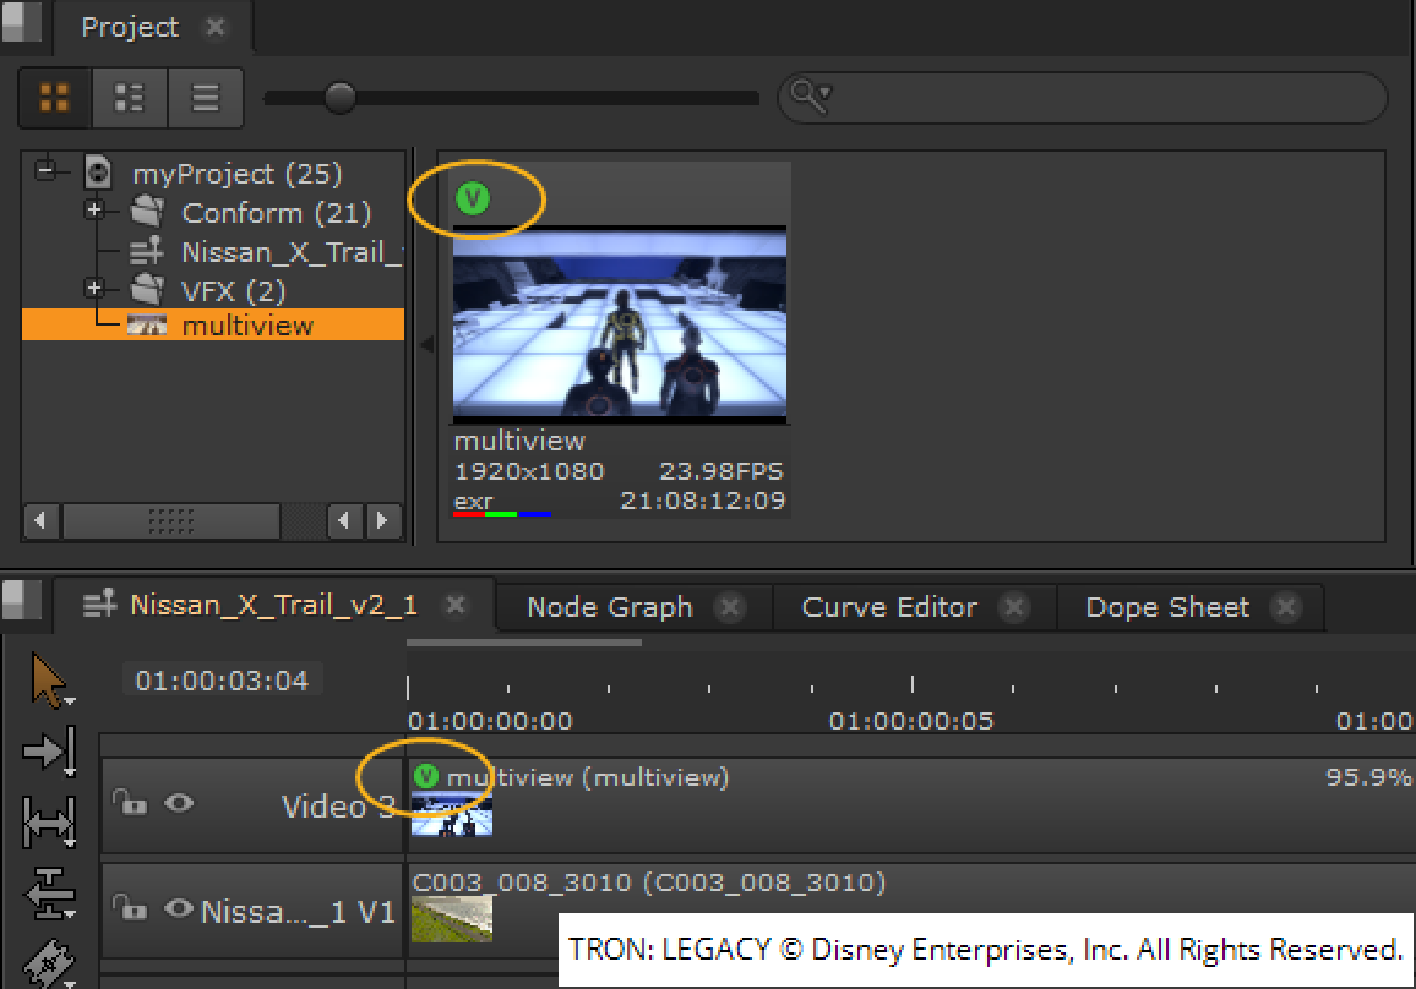The image size is (1416, 989).
Task: Close the Nissan_X_Trail_v2_1 tab
Action: 455,605
